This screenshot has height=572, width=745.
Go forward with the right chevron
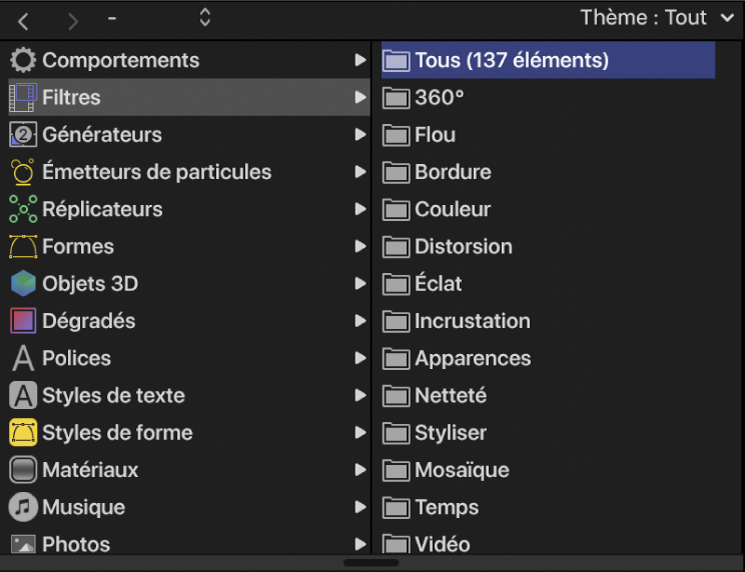[x=73, y=21]
